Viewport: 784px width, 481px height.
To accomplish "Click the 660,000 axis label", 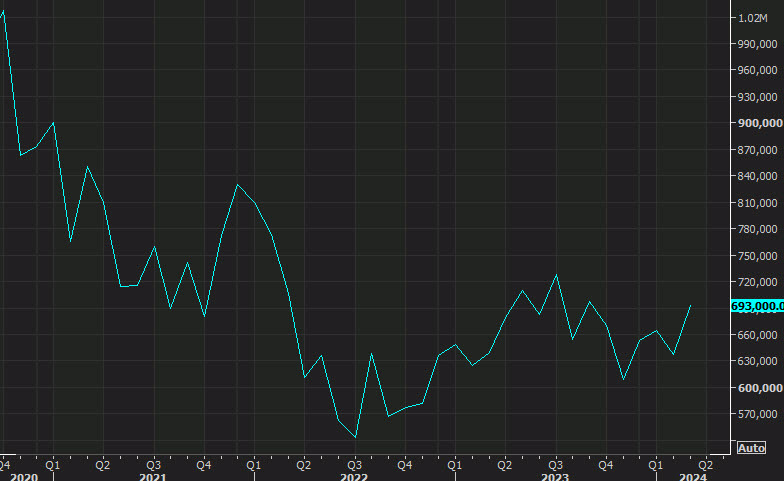I will [757, 334].
